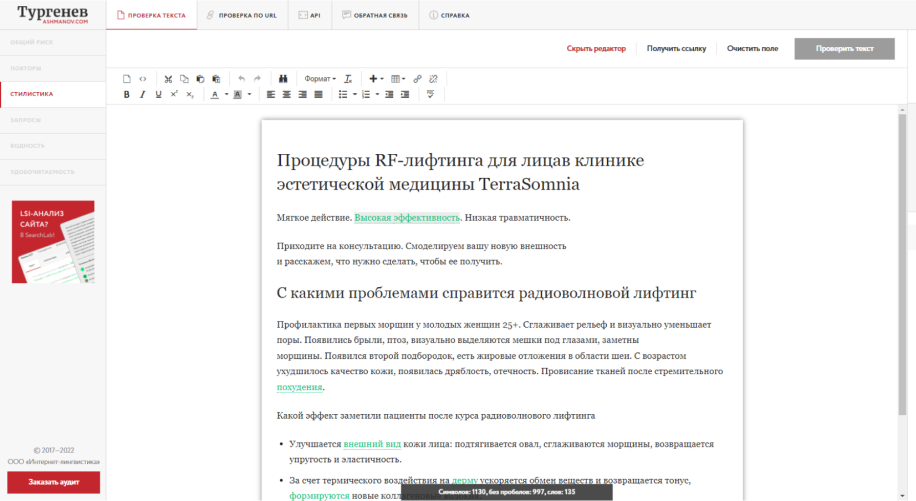Image resolution: width=916 pixels, height=501 pixels.
Task: Align text right
Action: (302, 94)
